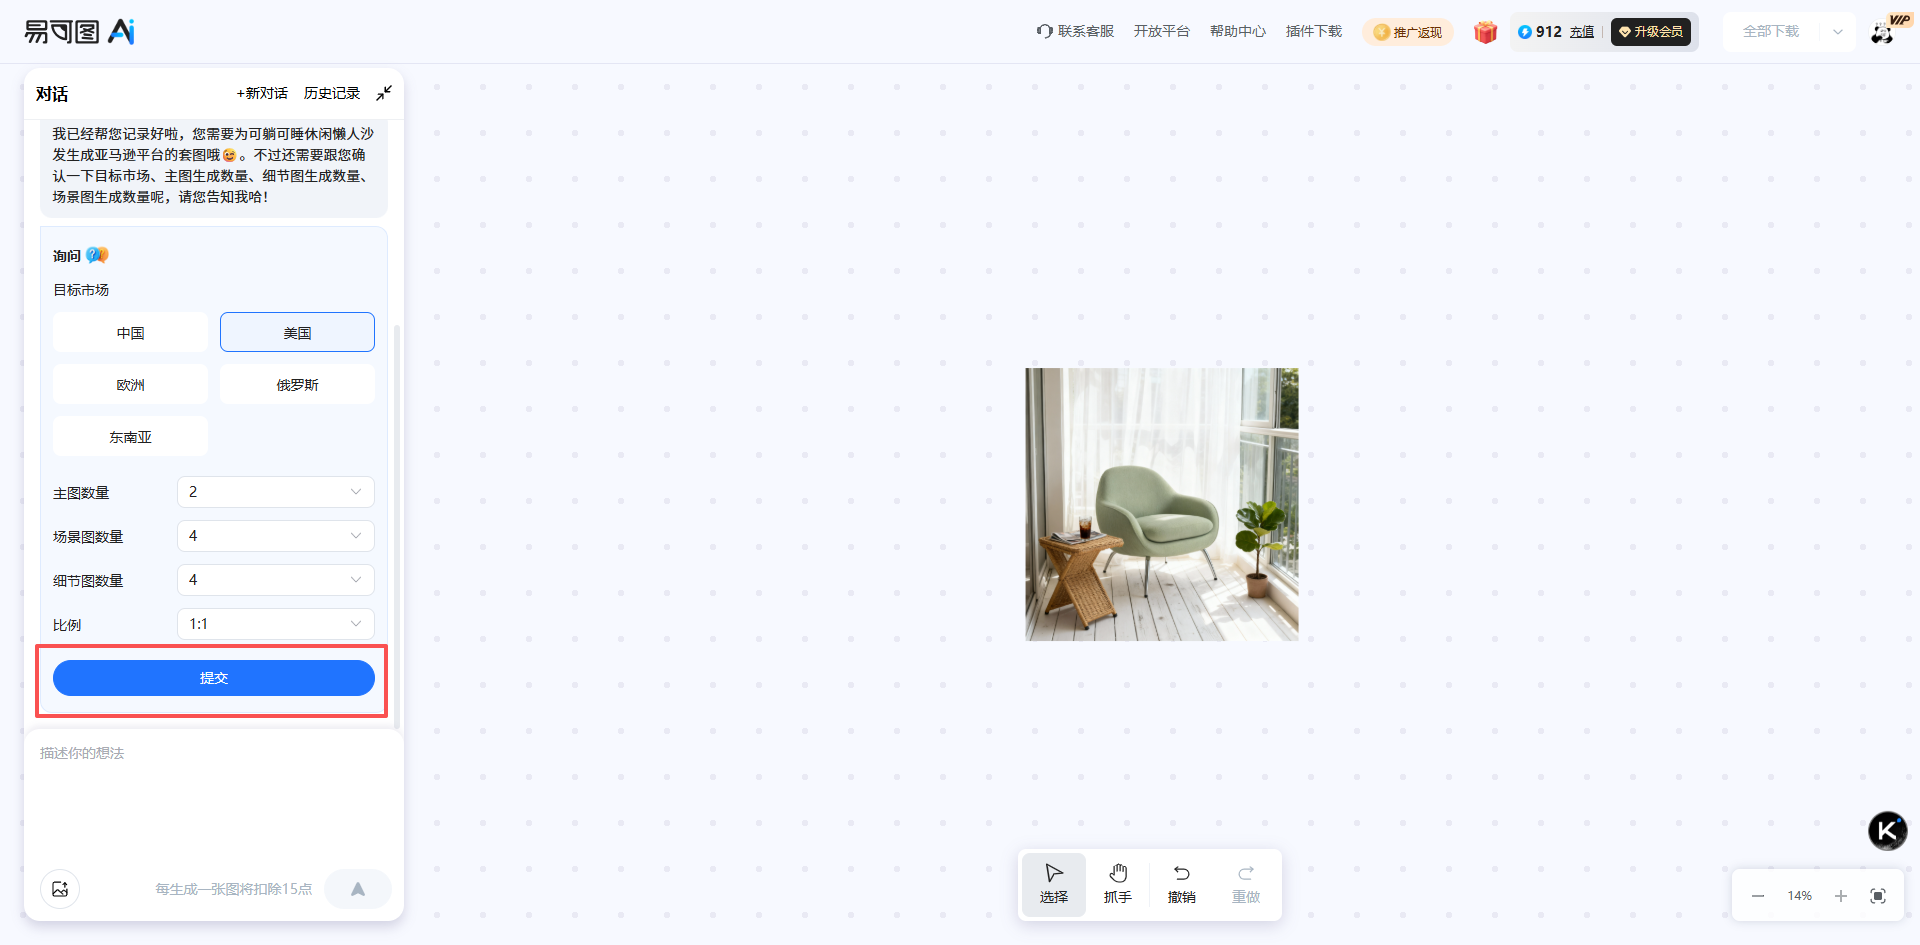Click the 升级会员 upgrade button

pyautogui.click(x=1651, y=32)
